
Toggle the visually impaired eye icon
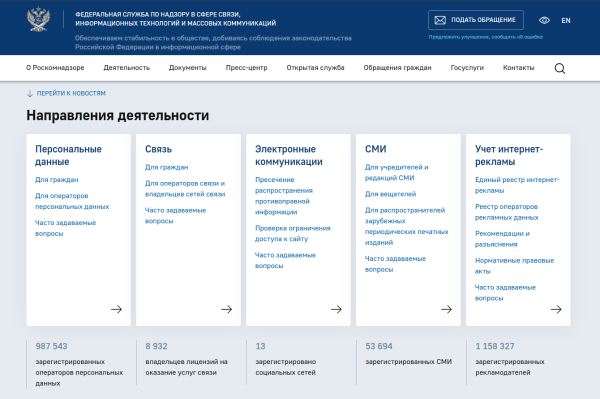coord(544,20)
